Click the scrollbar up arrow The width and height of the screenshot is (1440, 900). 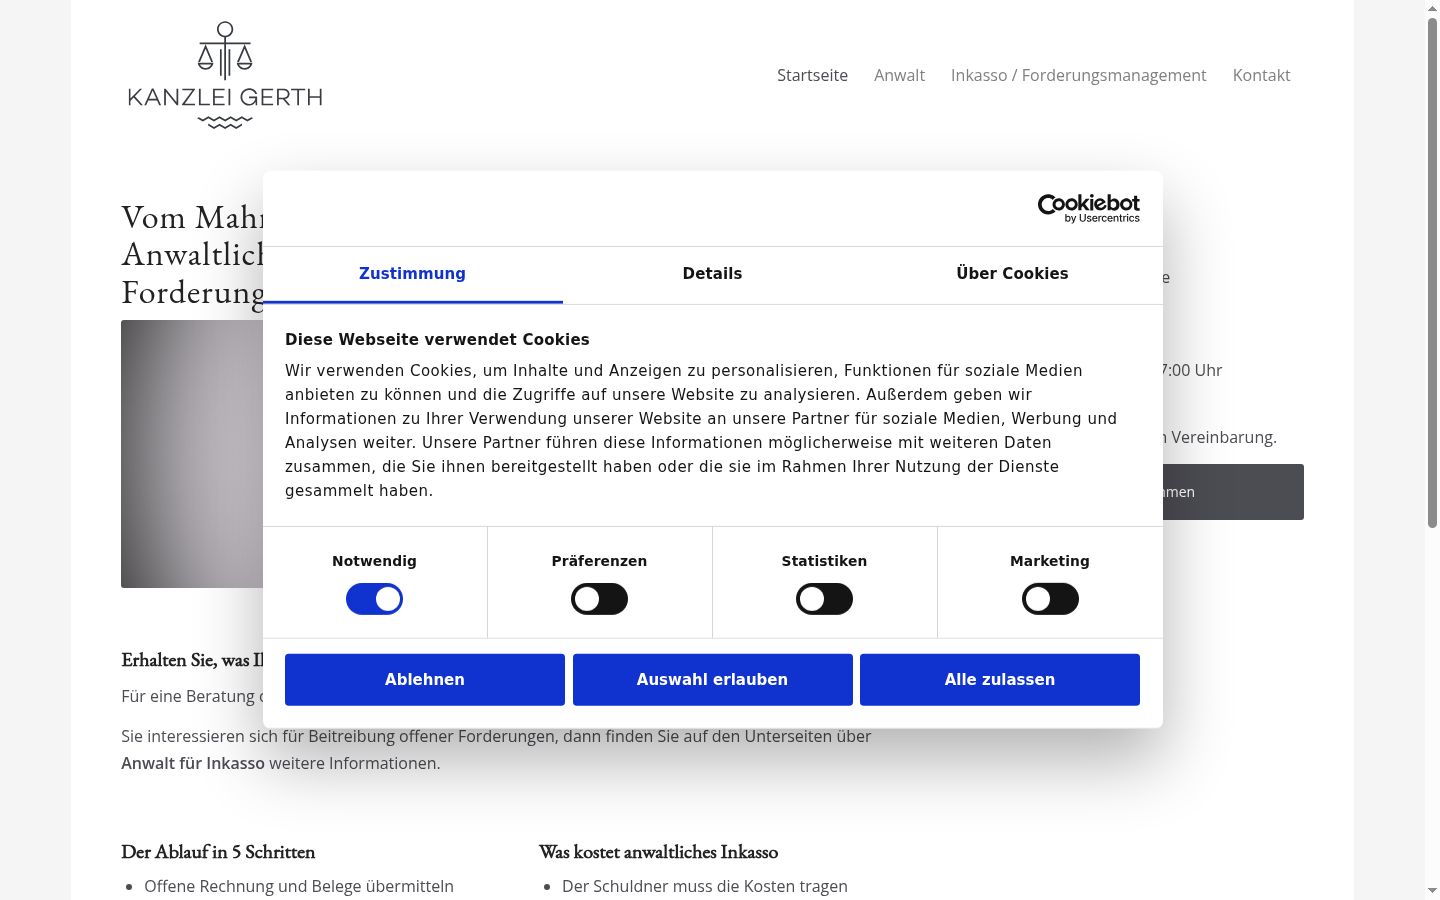(1432, 8)
